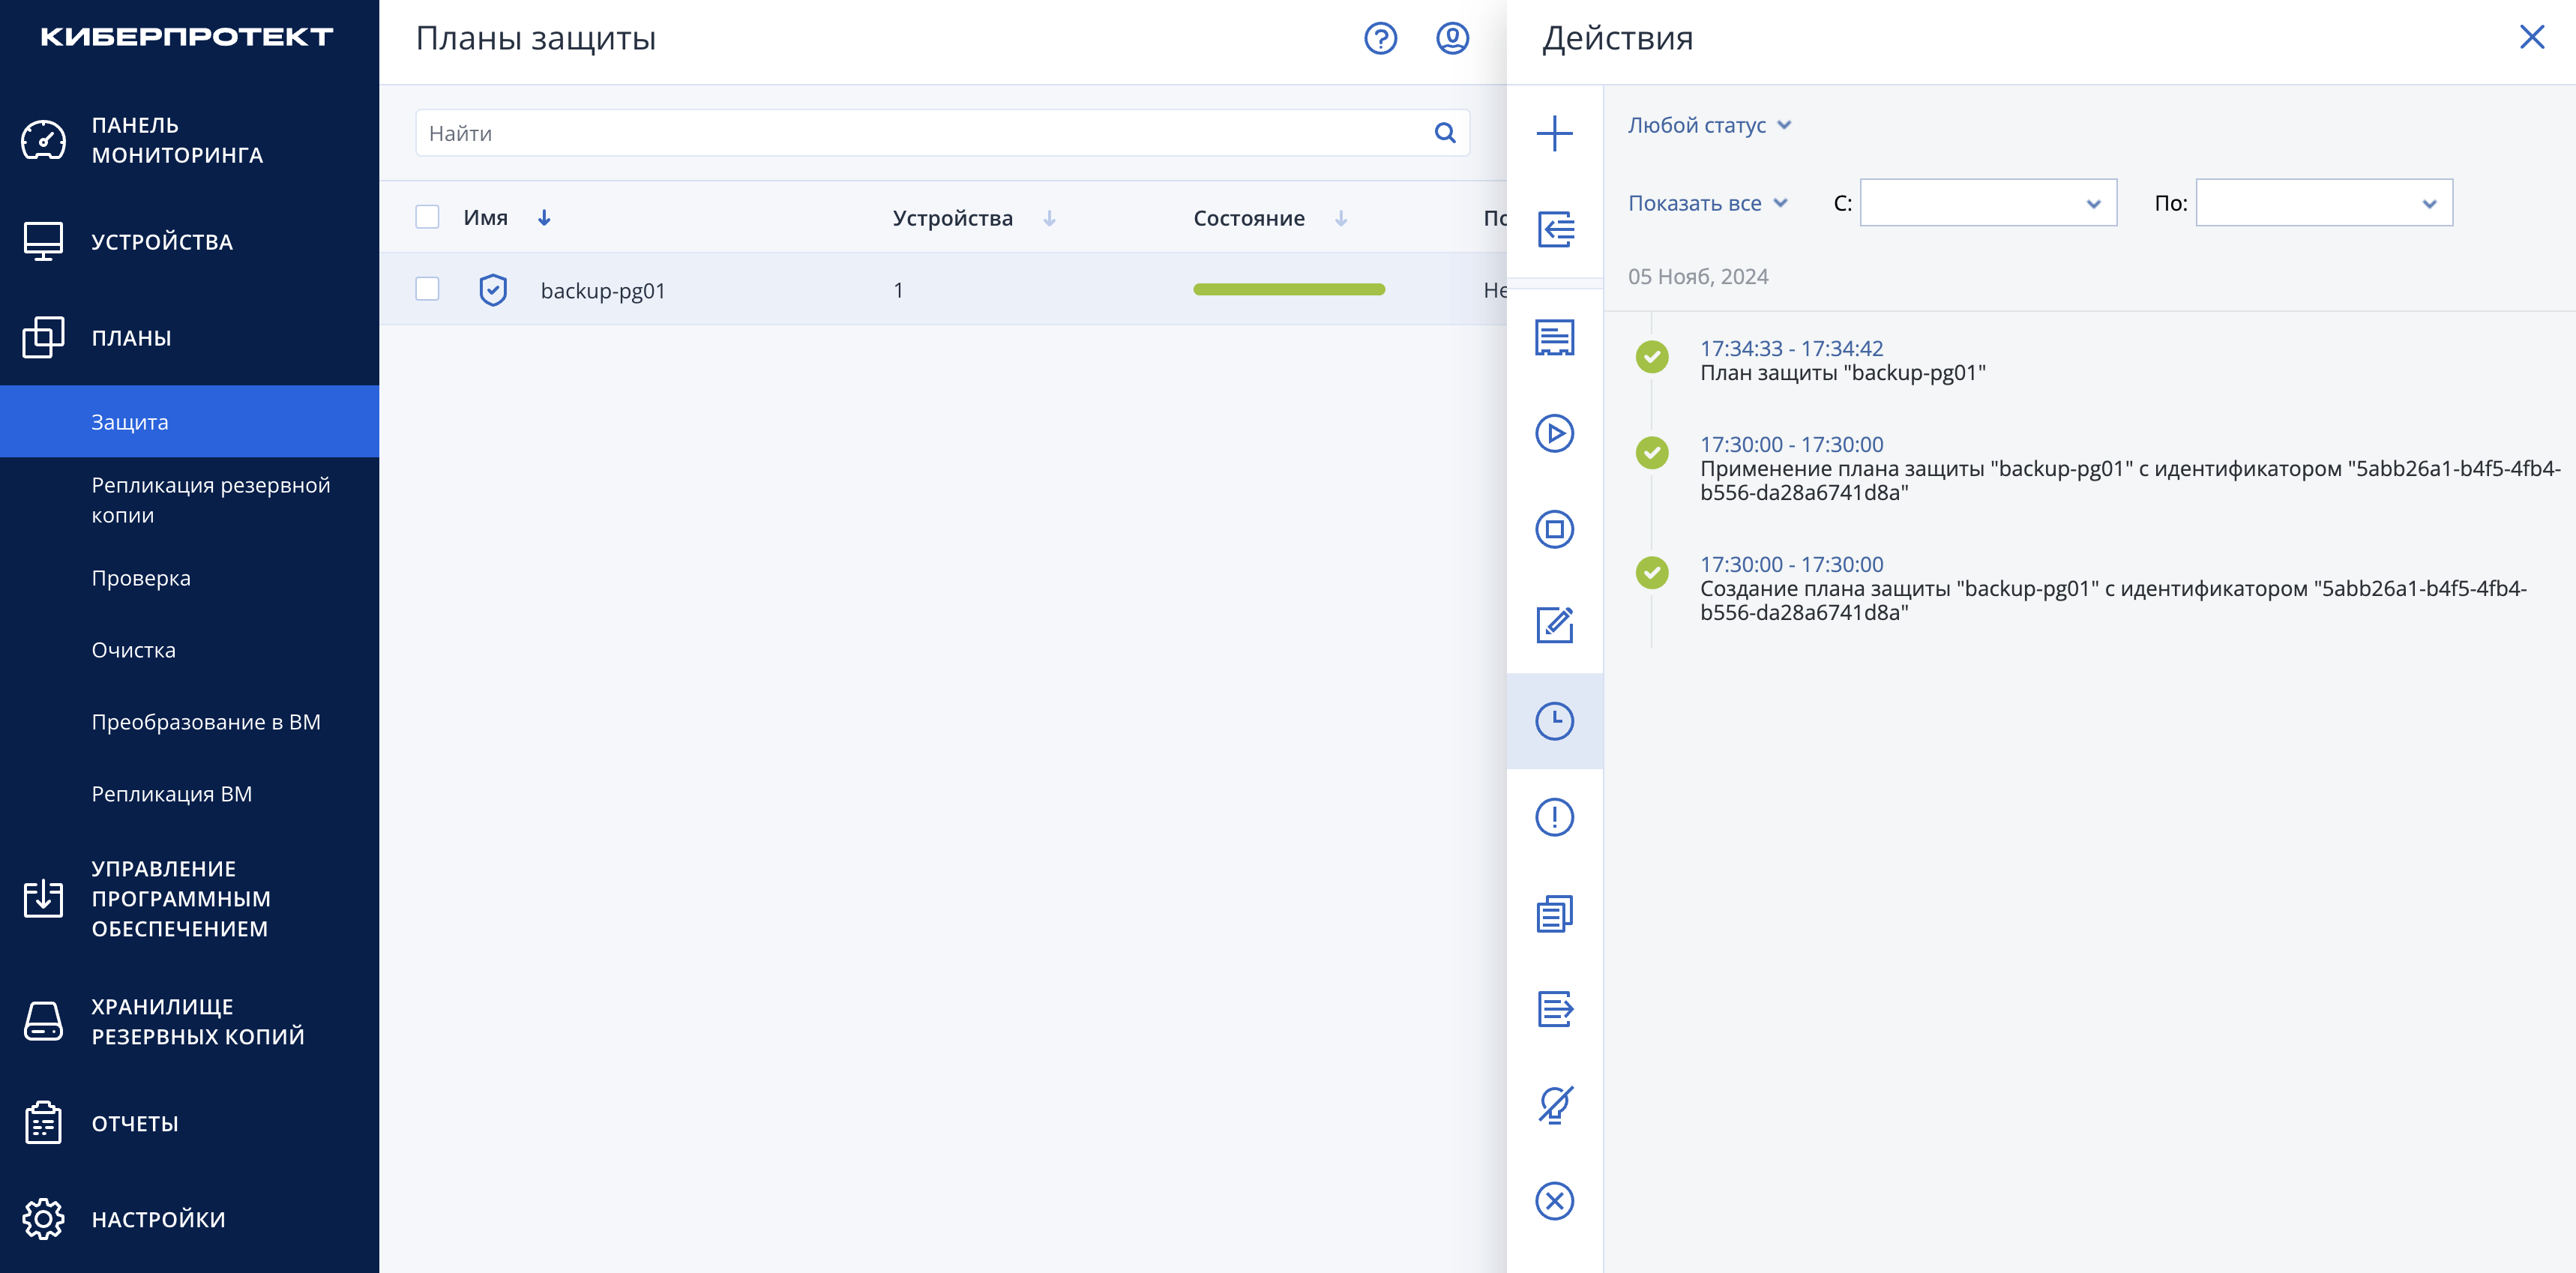Click the stop icon in action bar
Viewport: 2576px width, 1273px height.
point(1554,529)
